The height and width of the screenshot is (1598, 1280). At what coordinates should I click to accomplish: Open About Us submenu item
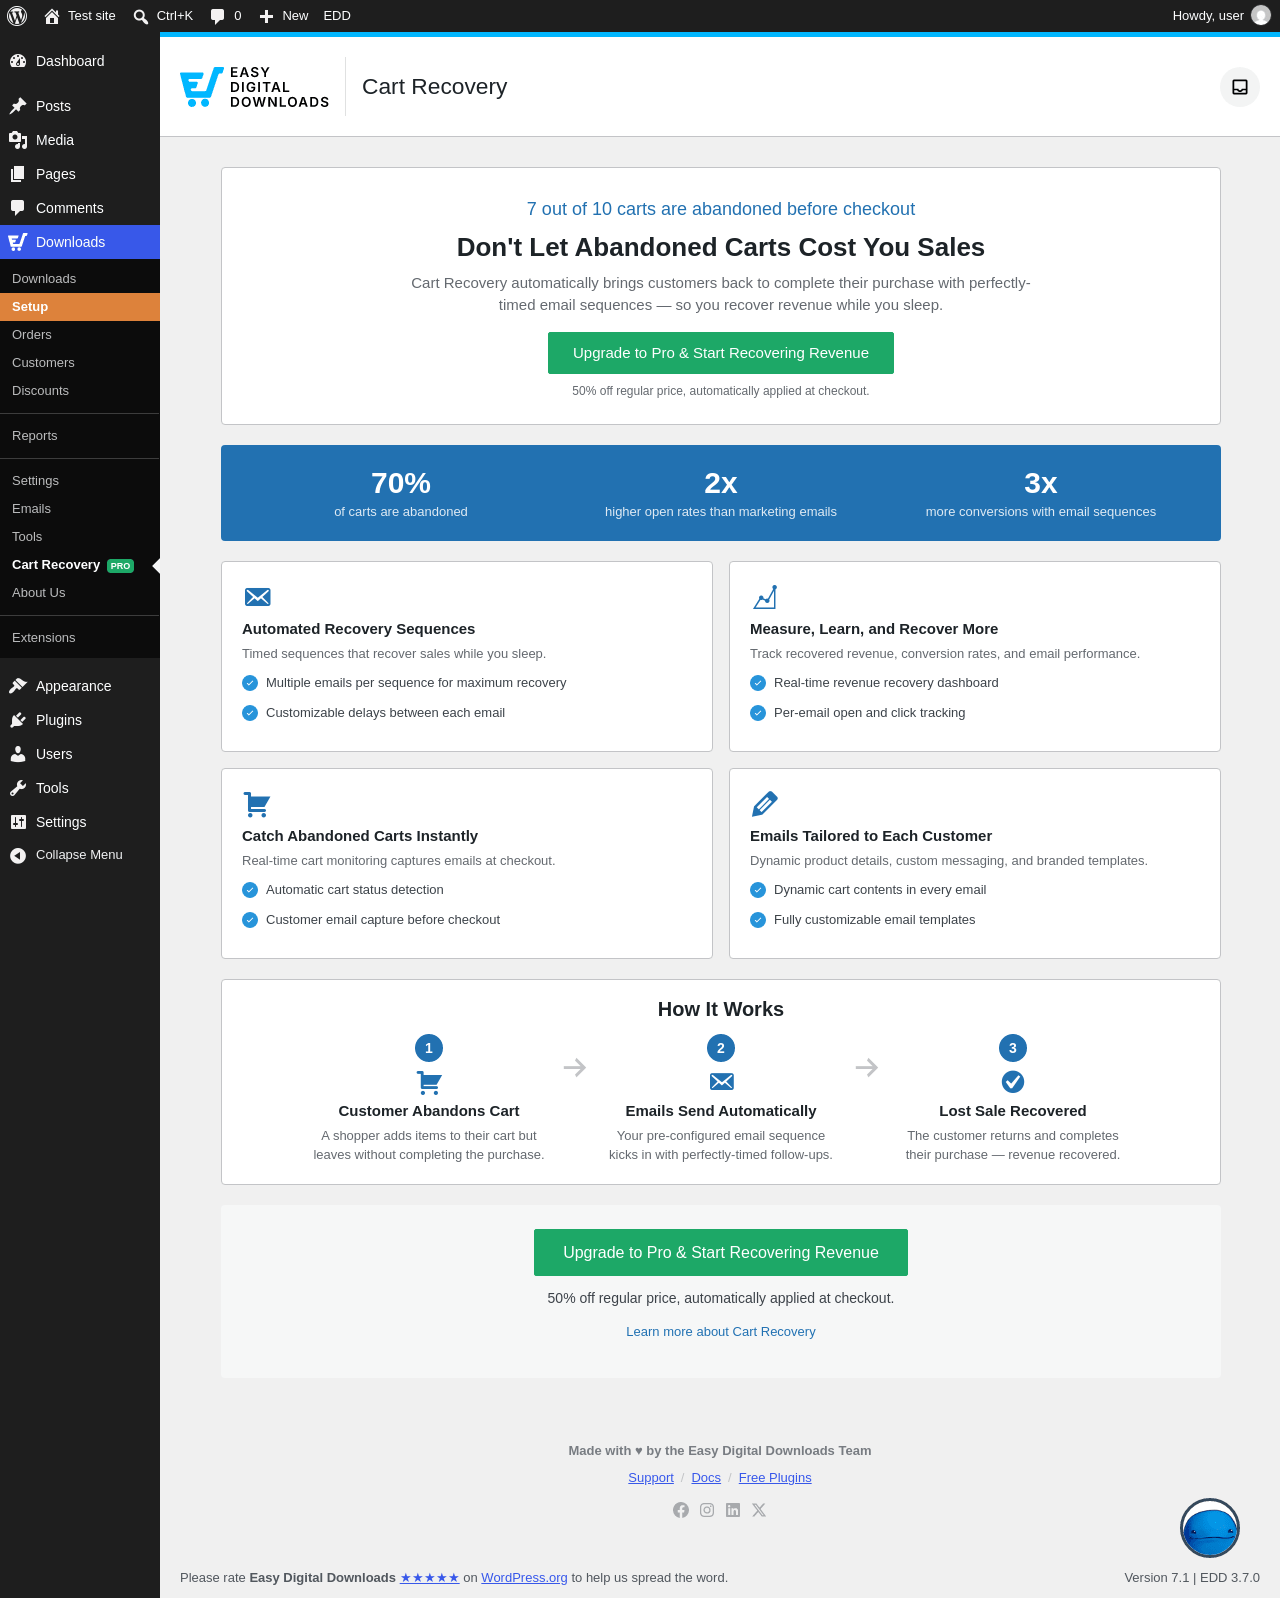pyautogui.click(x=80, y=593)
